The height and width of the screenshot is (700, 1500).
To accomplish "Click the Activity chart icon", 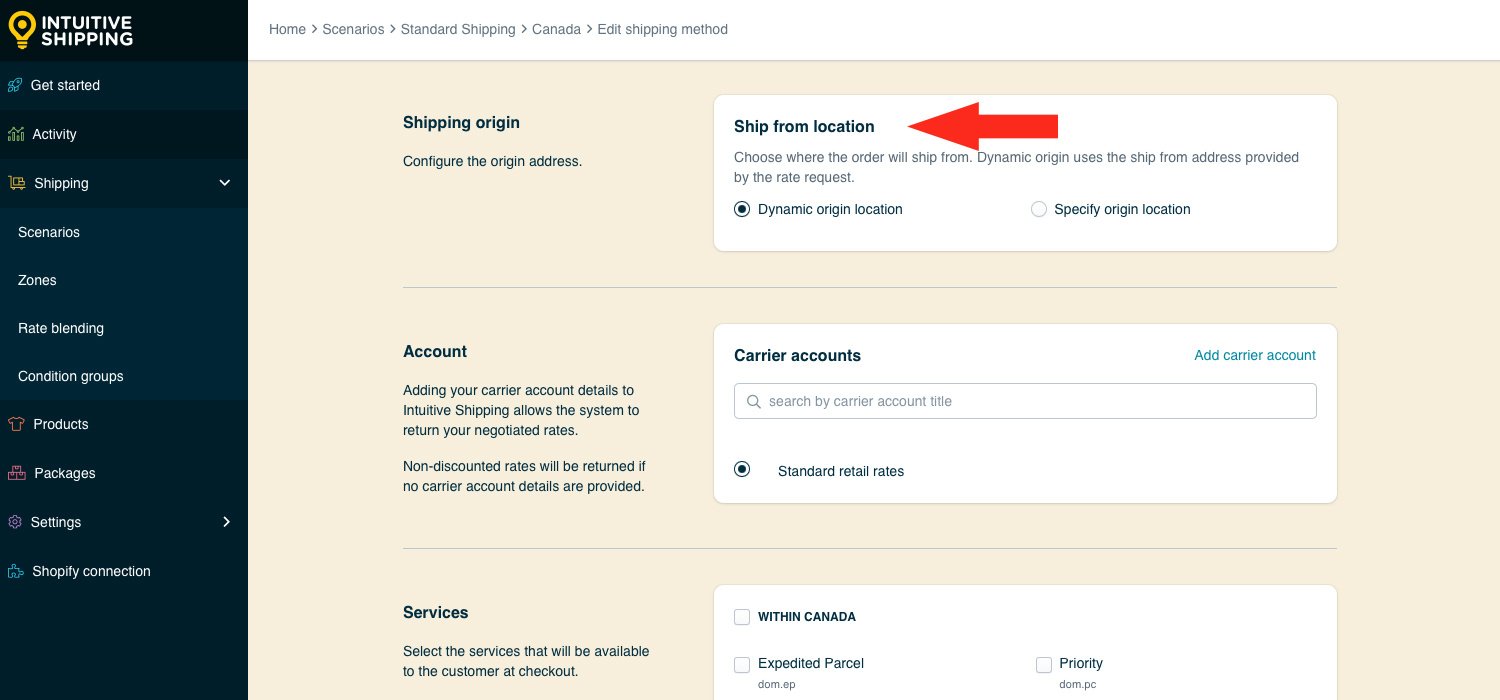I will click(16, 134).
